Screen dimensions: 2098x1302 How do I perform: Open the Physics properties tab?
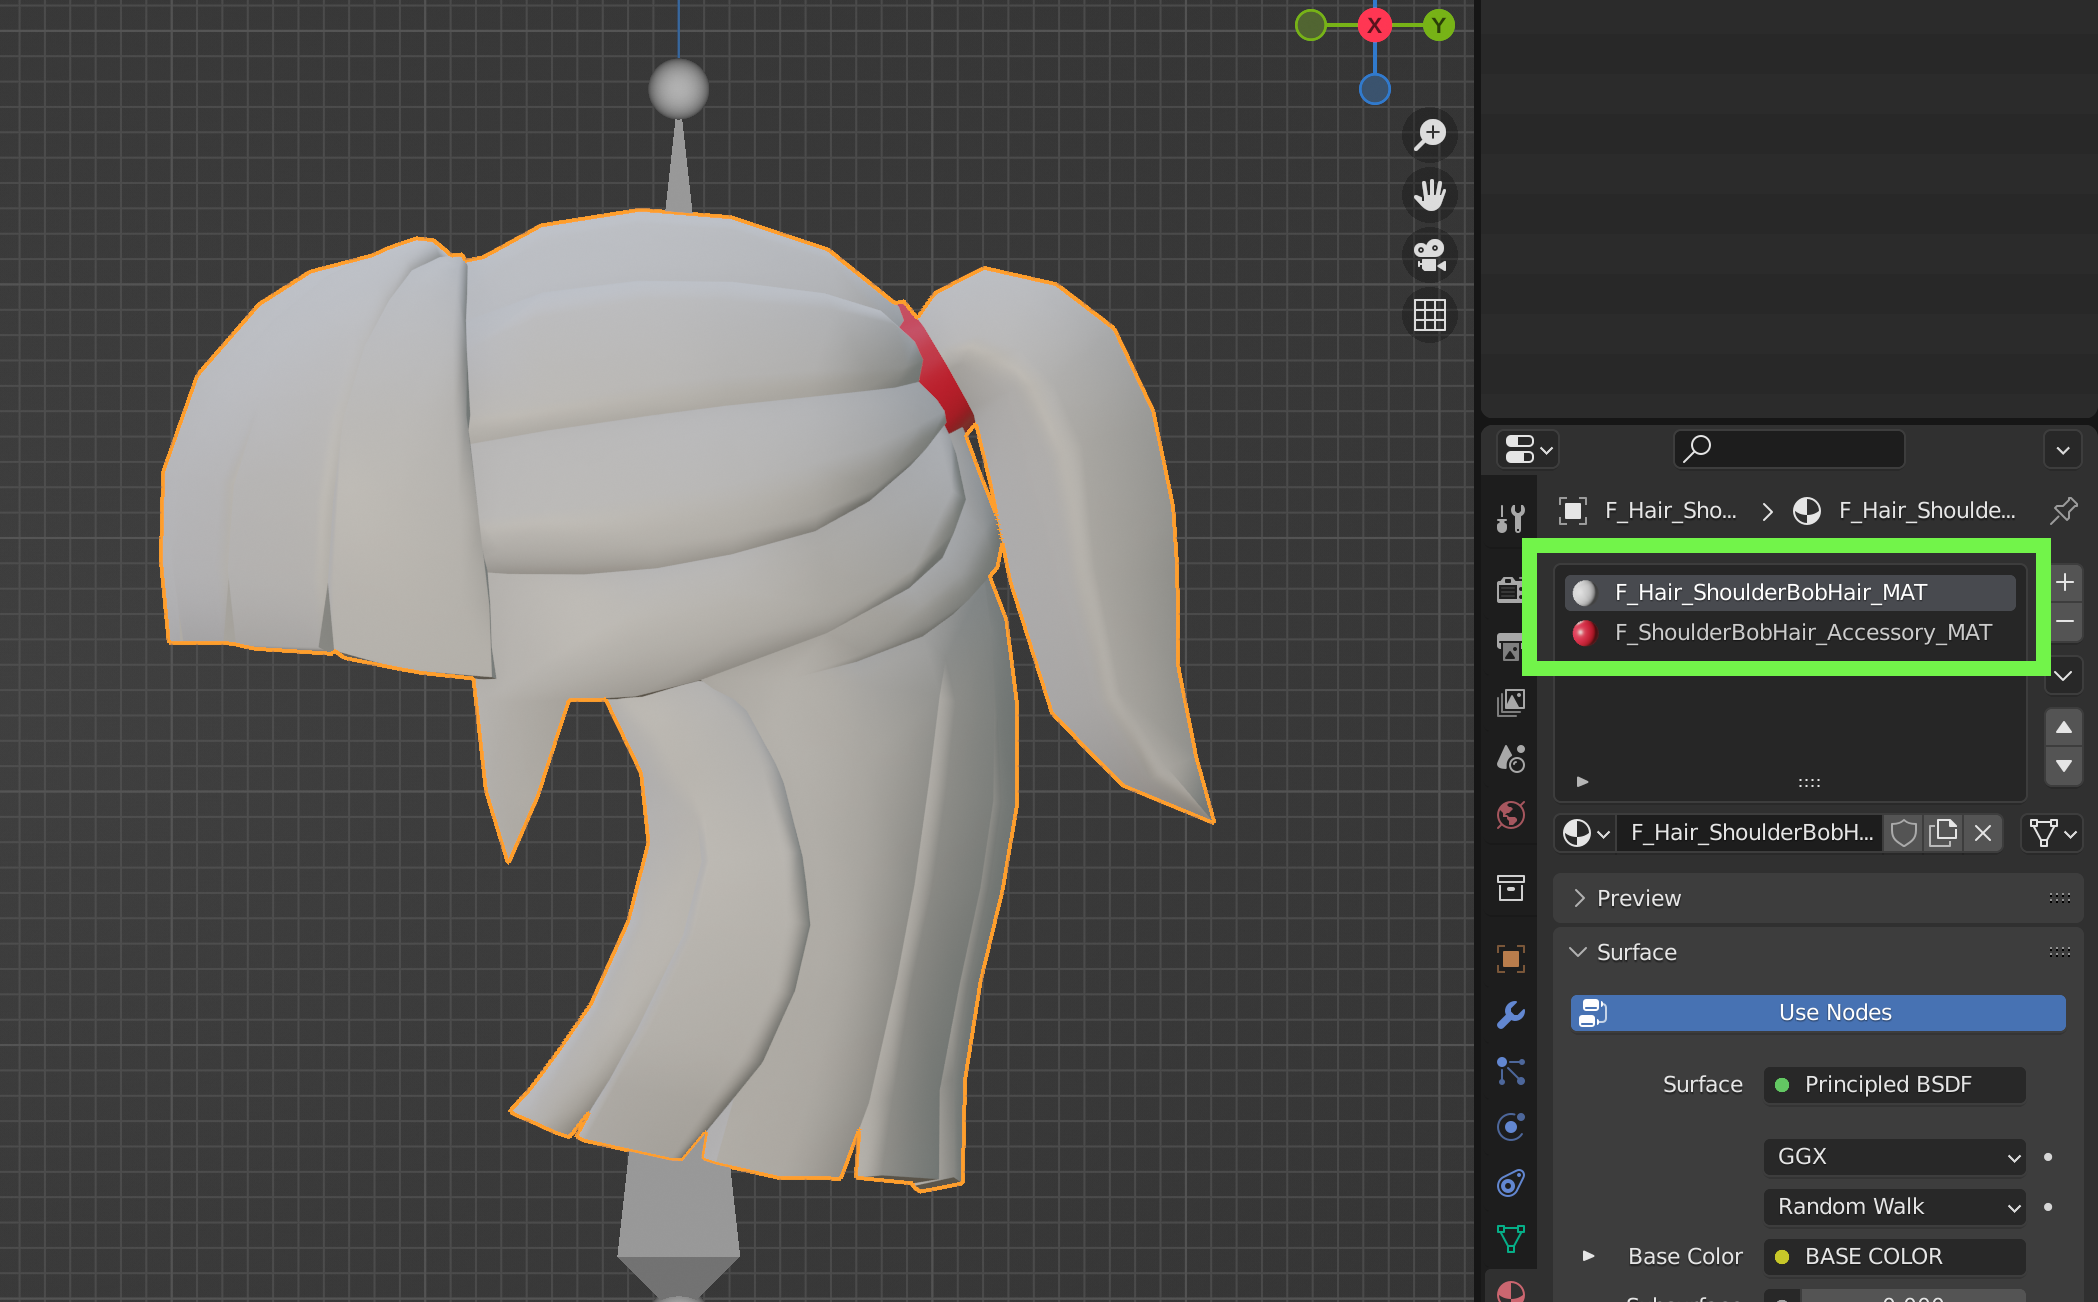coord(1510,1127)
